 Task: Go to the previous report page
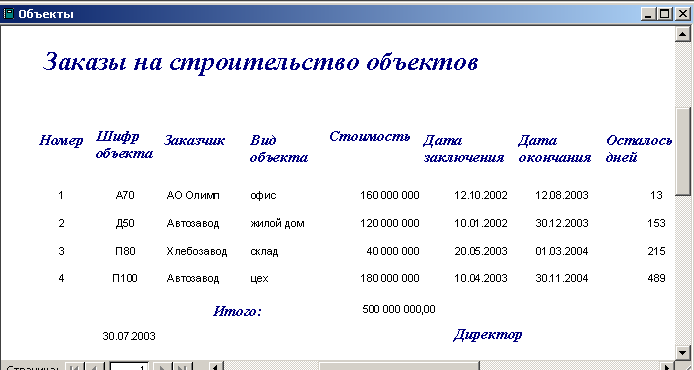pos(94,367)
